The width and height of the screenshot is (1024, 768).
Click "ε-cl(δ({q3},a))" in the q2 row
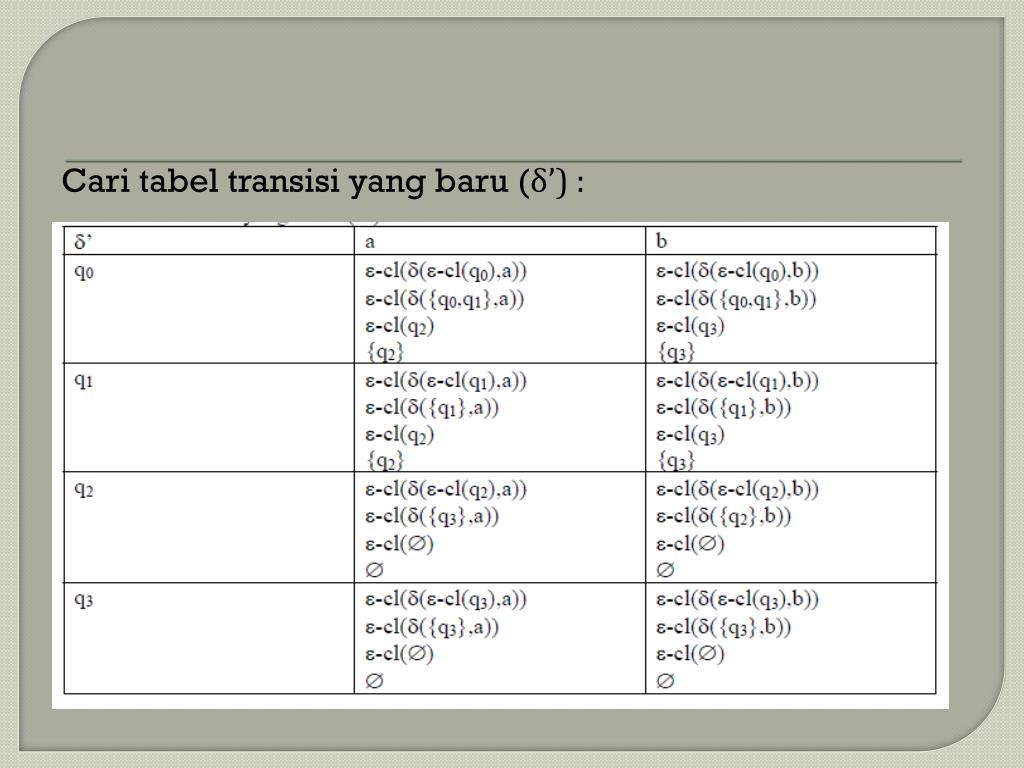pos(432,517)
